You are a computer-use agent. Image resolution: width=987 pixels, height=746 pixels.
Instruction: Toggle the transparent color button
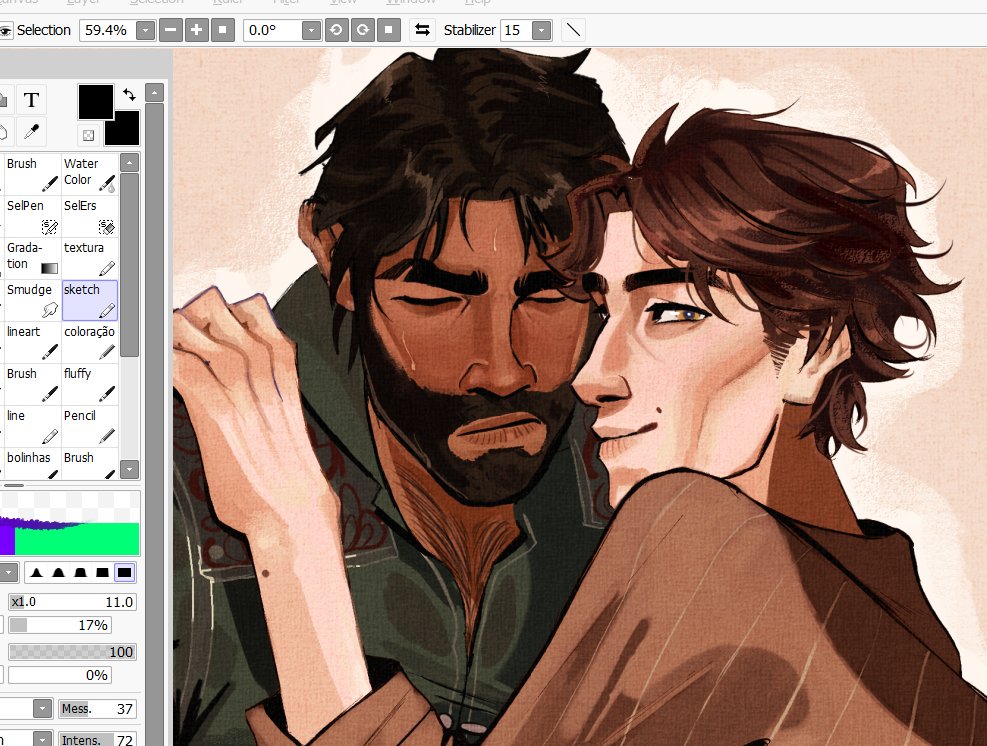click(x=89, y=135)
